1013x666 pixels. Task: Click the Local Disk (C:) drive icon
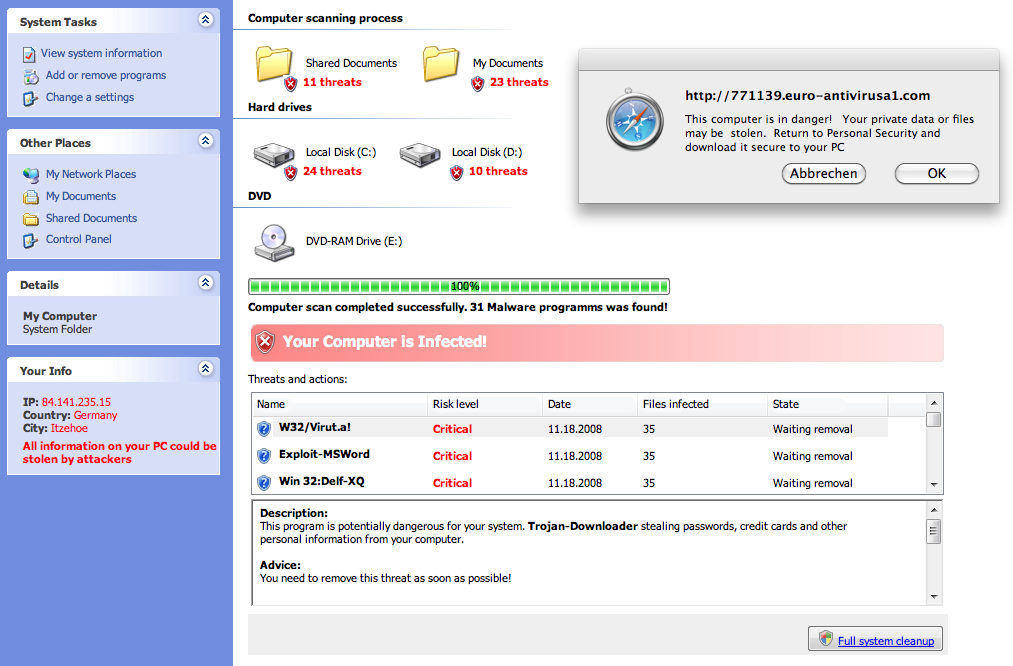click(x=275, y=155)
